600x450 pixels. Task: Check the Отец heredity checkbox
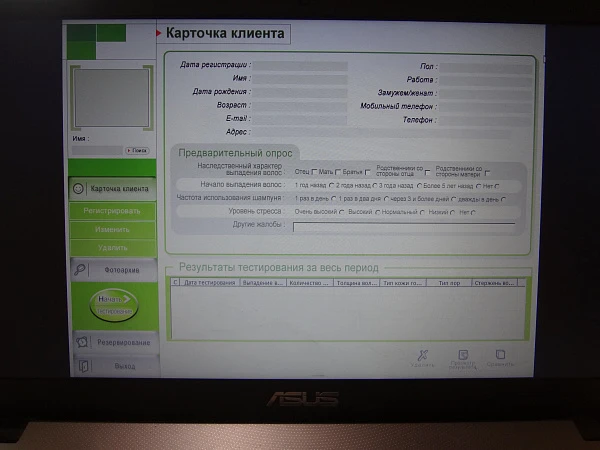coord(314,172)
